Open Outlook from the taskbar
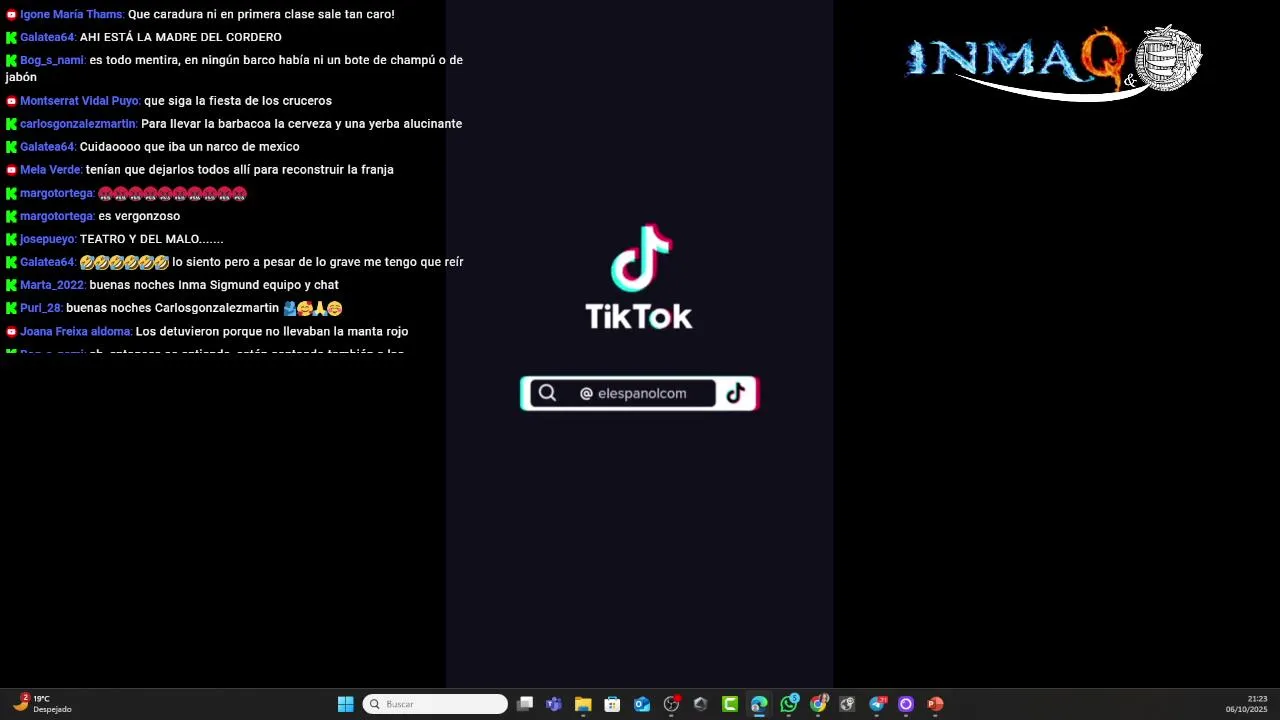The height and width of the screenshot is (720, 1280). pos(642,704)
